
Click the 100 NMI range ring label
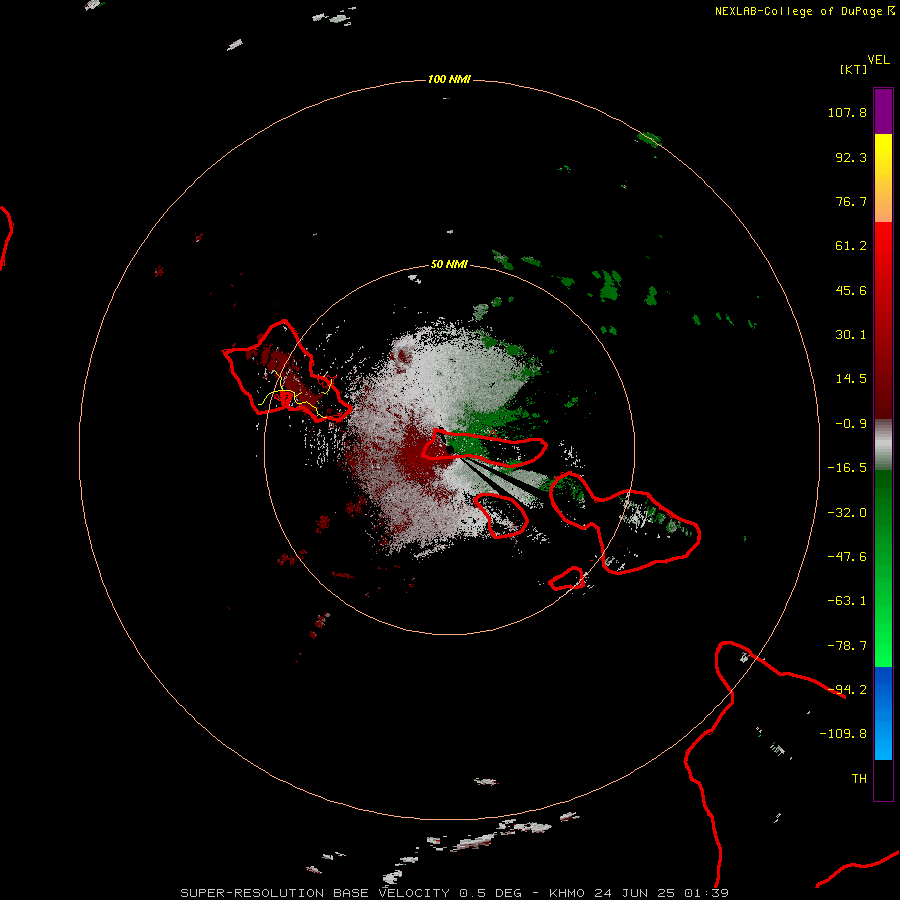[449, 79]
